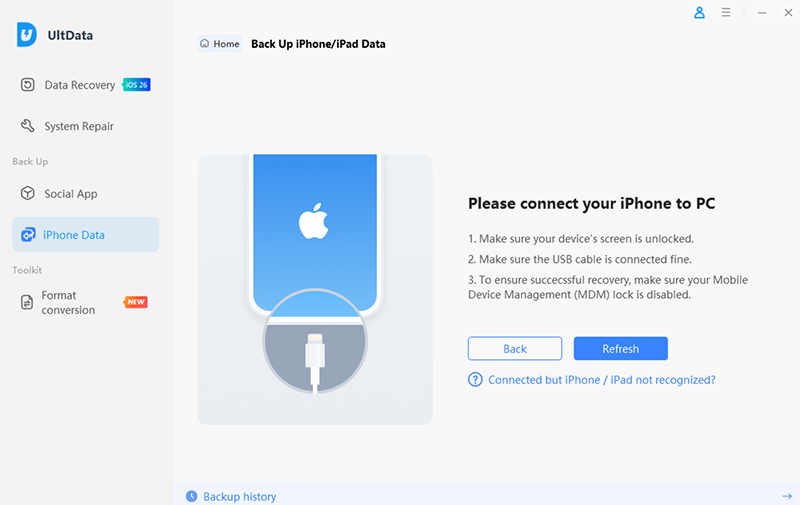Open the user account profile icon
The width and height of the screenshot is (800, 505).
coord(699,14)
